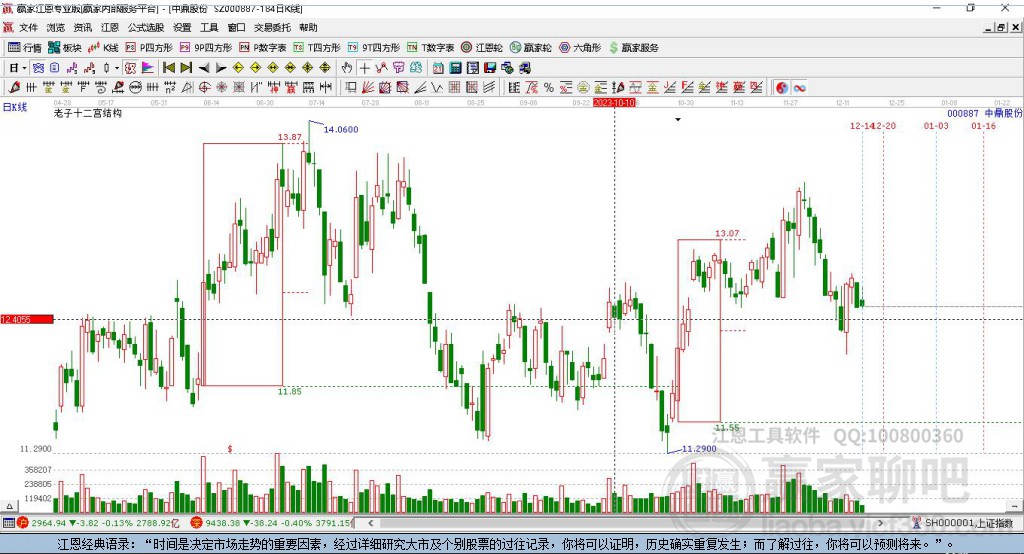Open the 行情 market quotes view
The height and width of the screenshot is (554, 1024).
[x=25, y=48]
